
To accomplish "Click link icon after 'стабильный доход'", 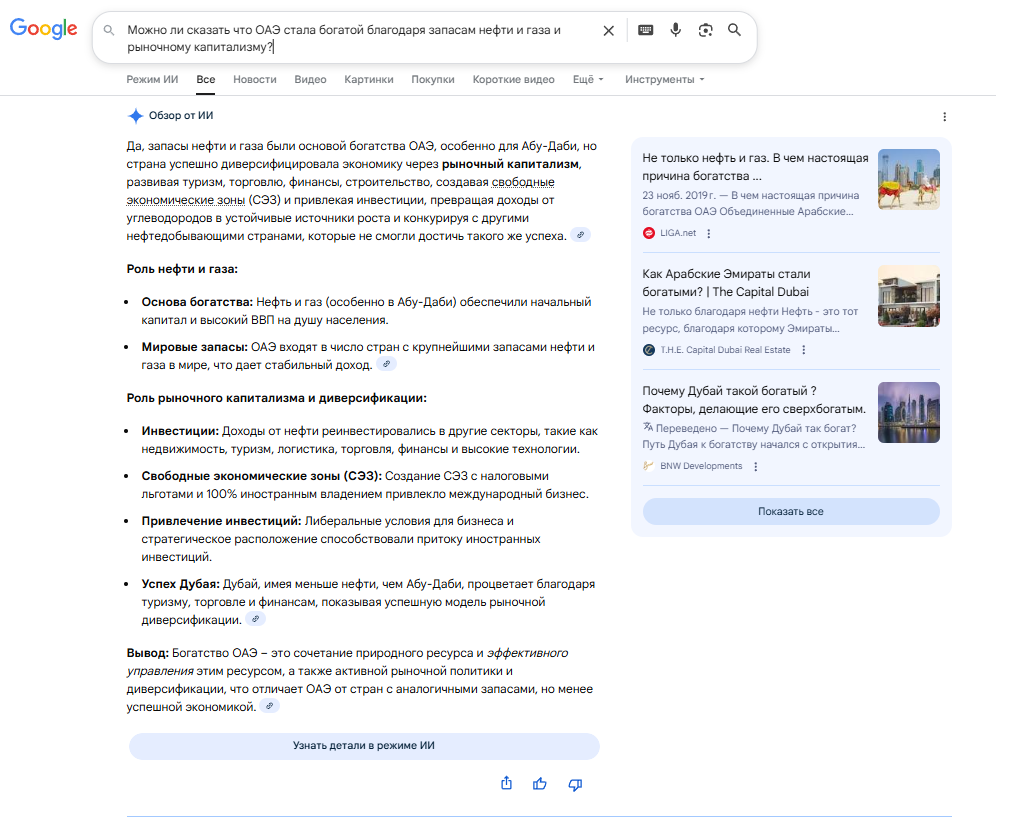I will 386,364.
